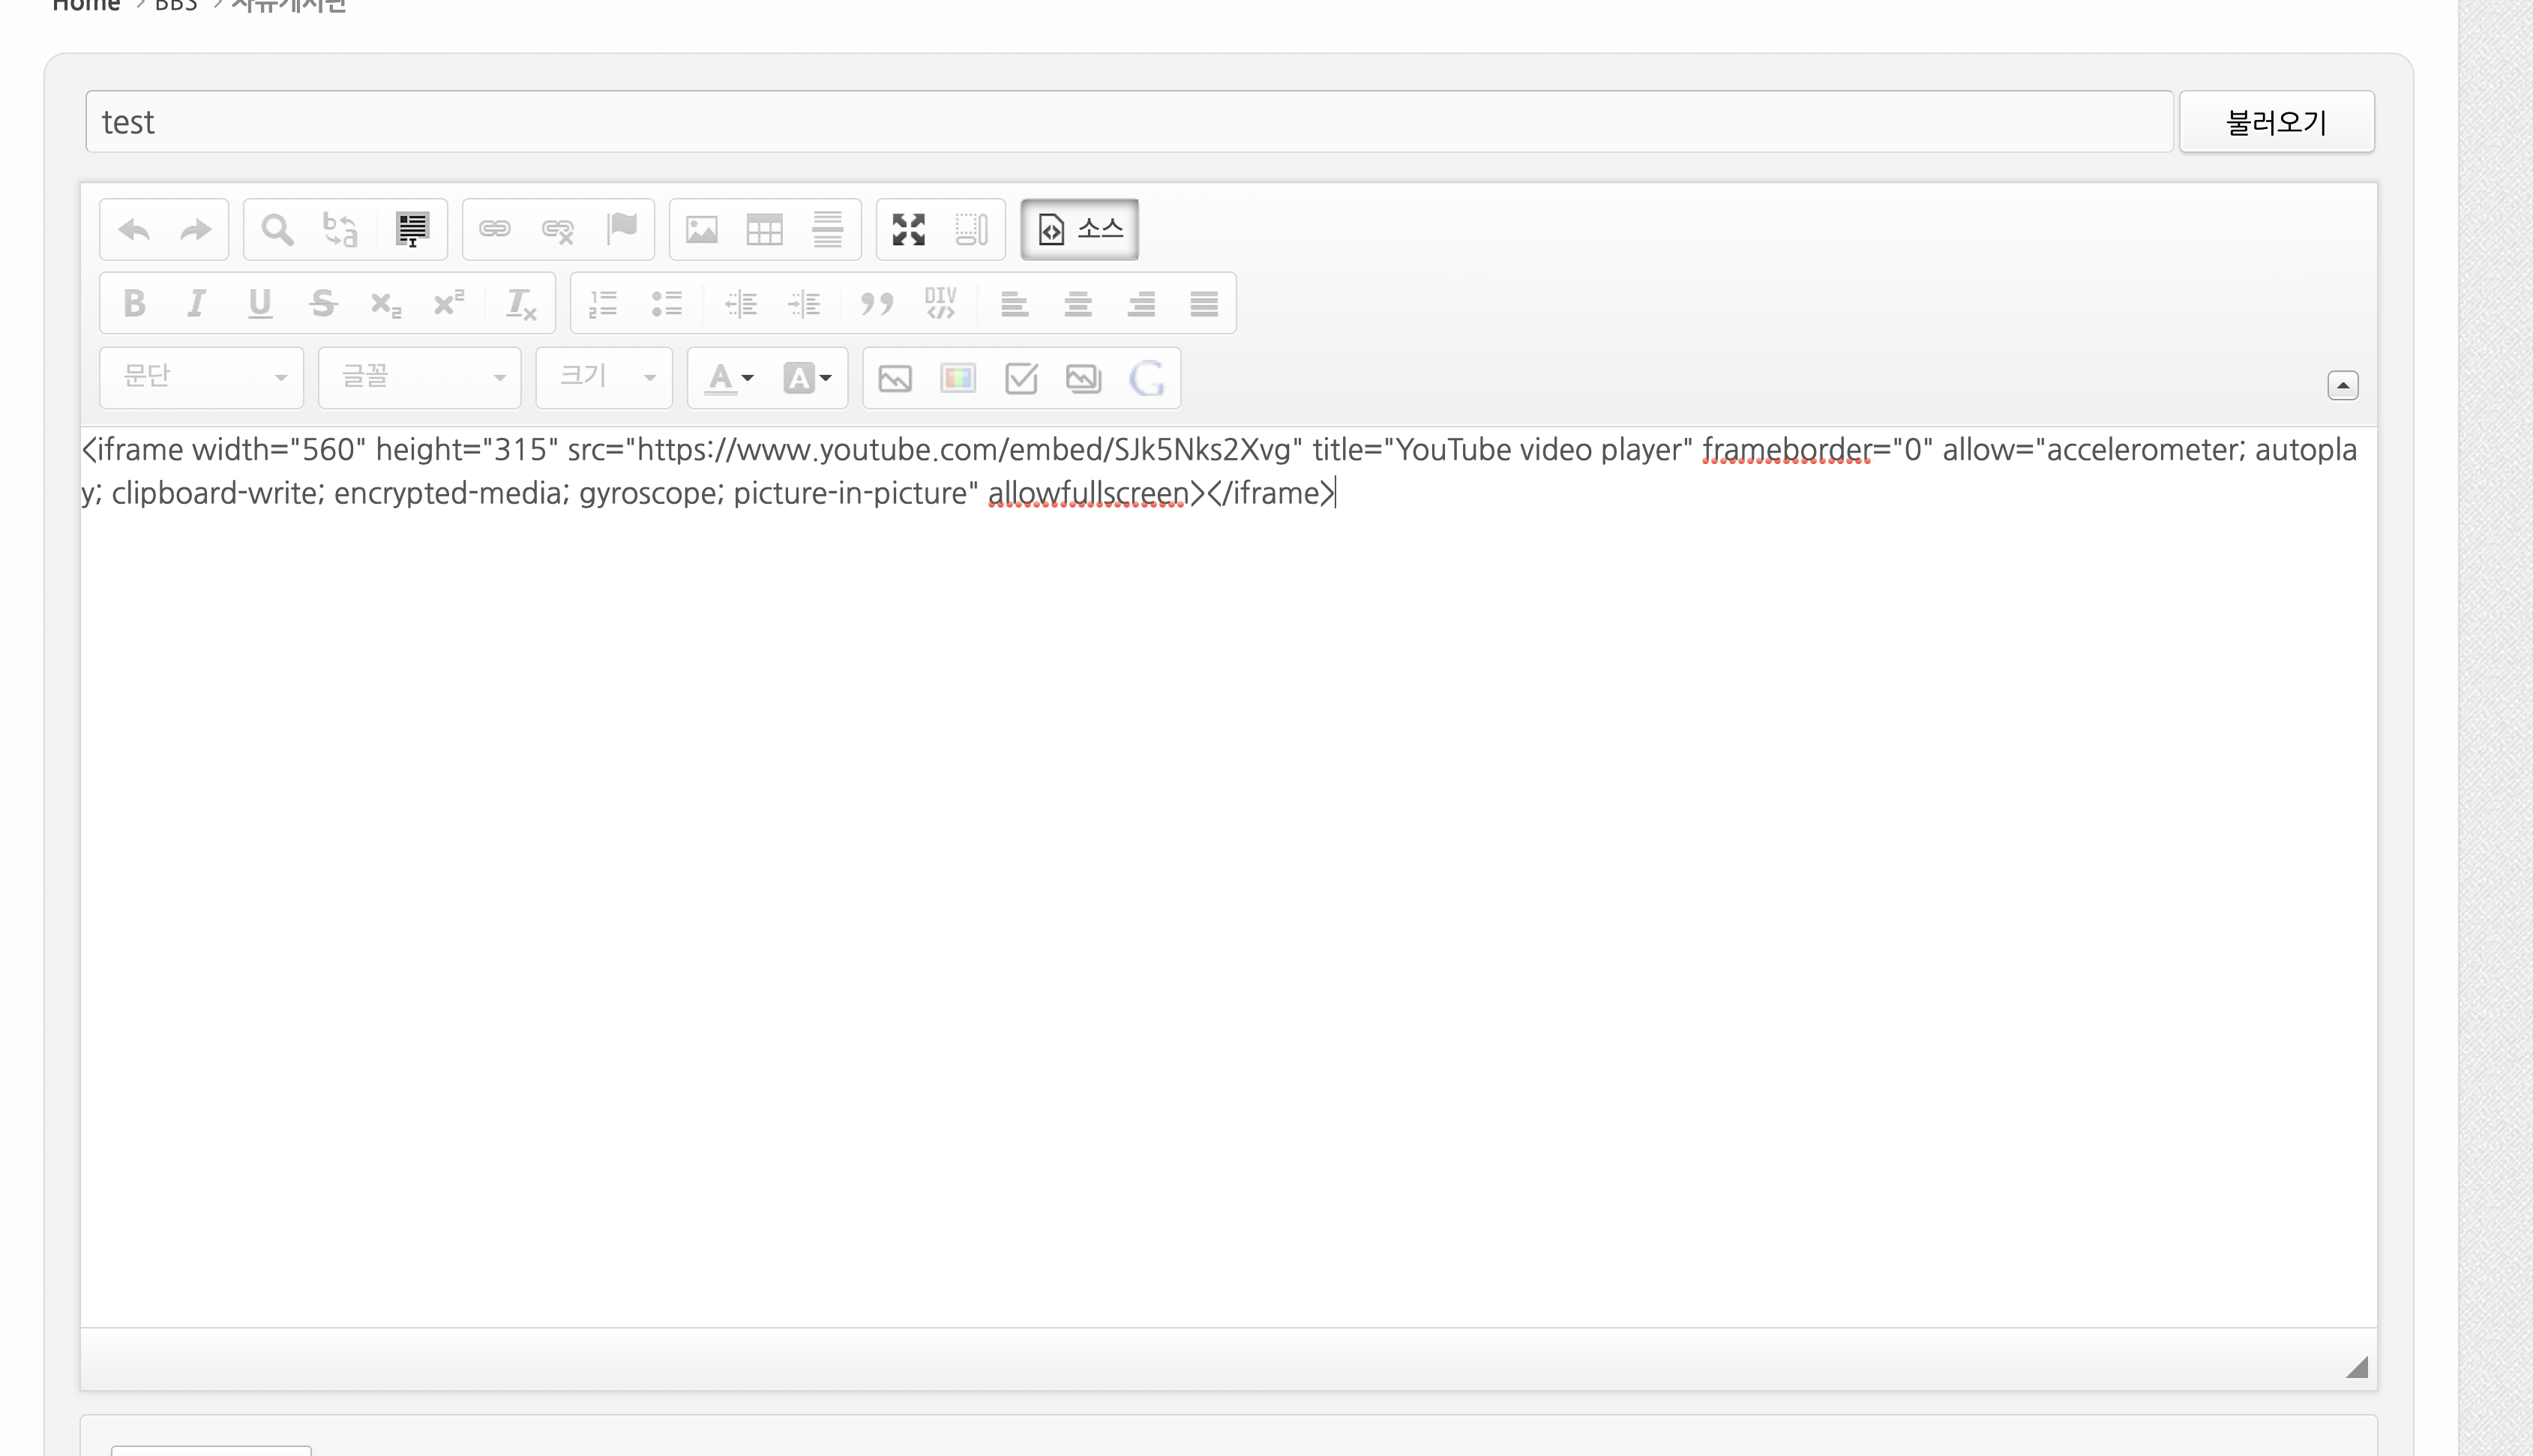Click the horizontal rule icon
This screenshot has width=2533, height=1456.
pos(826,228)
